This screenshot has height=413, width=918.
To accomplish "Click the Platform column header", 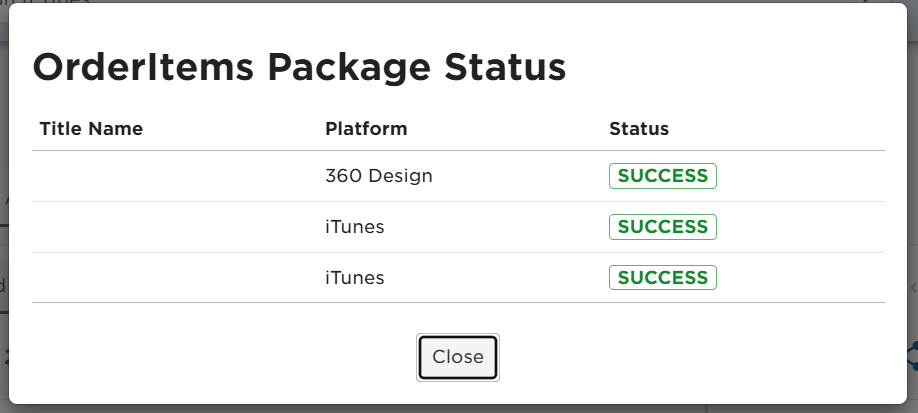I will 366,129.
